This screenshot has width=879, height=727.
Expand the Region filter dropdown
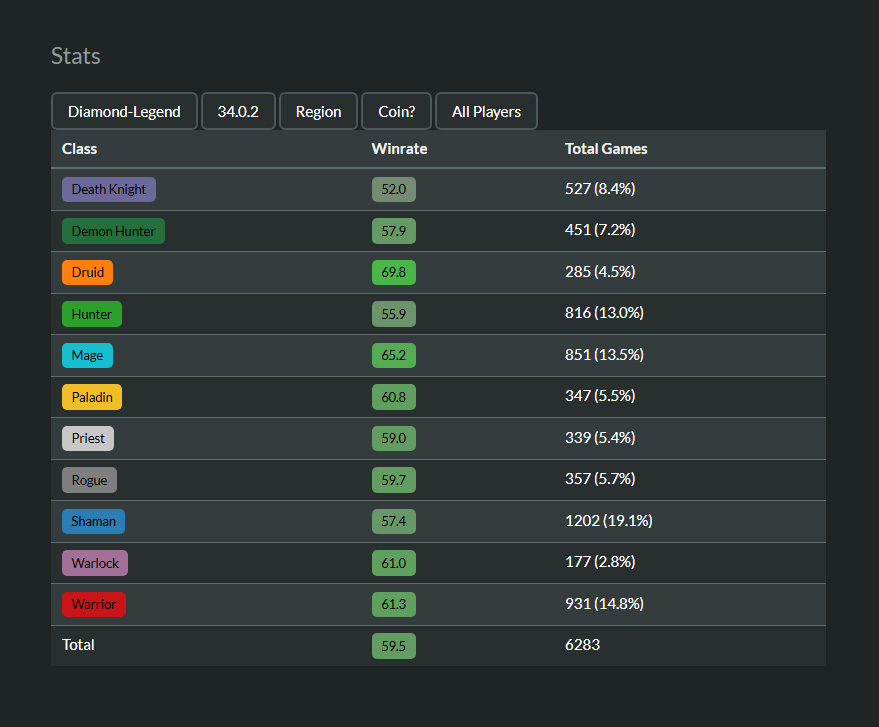[318, 111]
